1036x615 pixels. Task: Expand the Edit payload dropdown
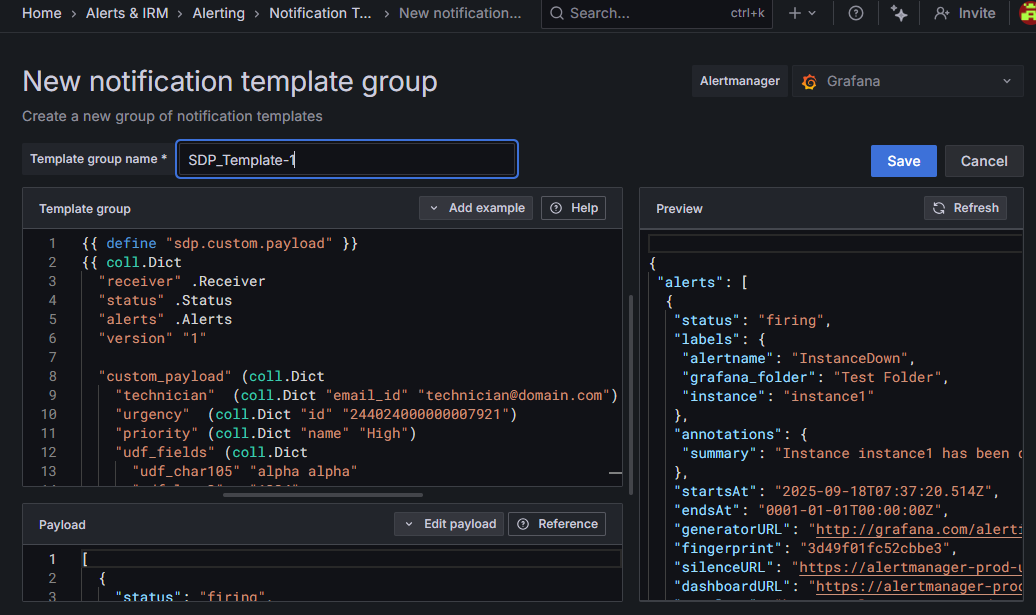(448, 523)
